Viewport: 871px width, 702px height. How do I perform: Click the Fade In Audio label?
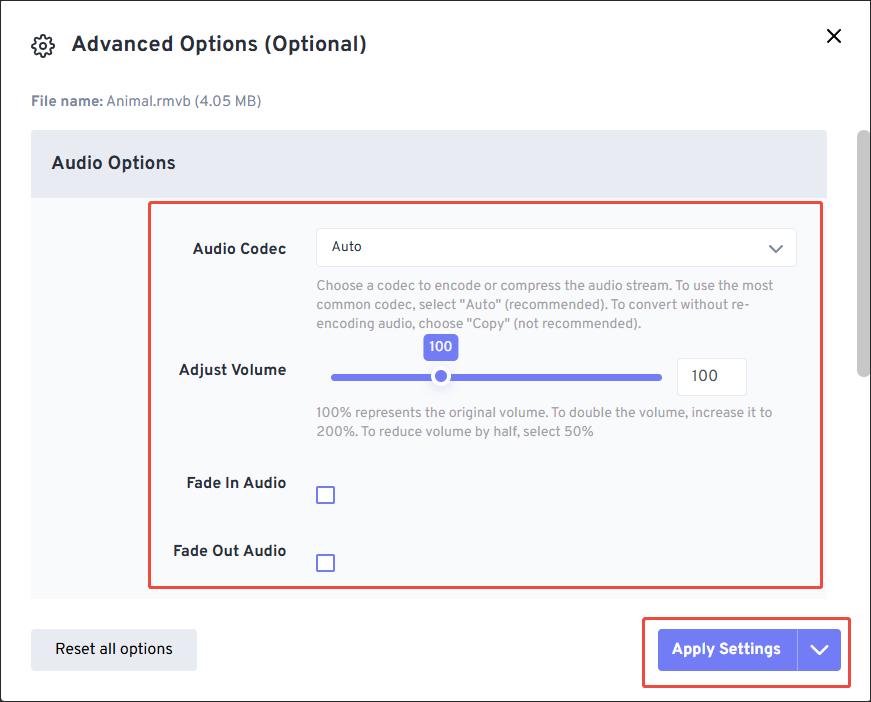[x=236, y=482]
